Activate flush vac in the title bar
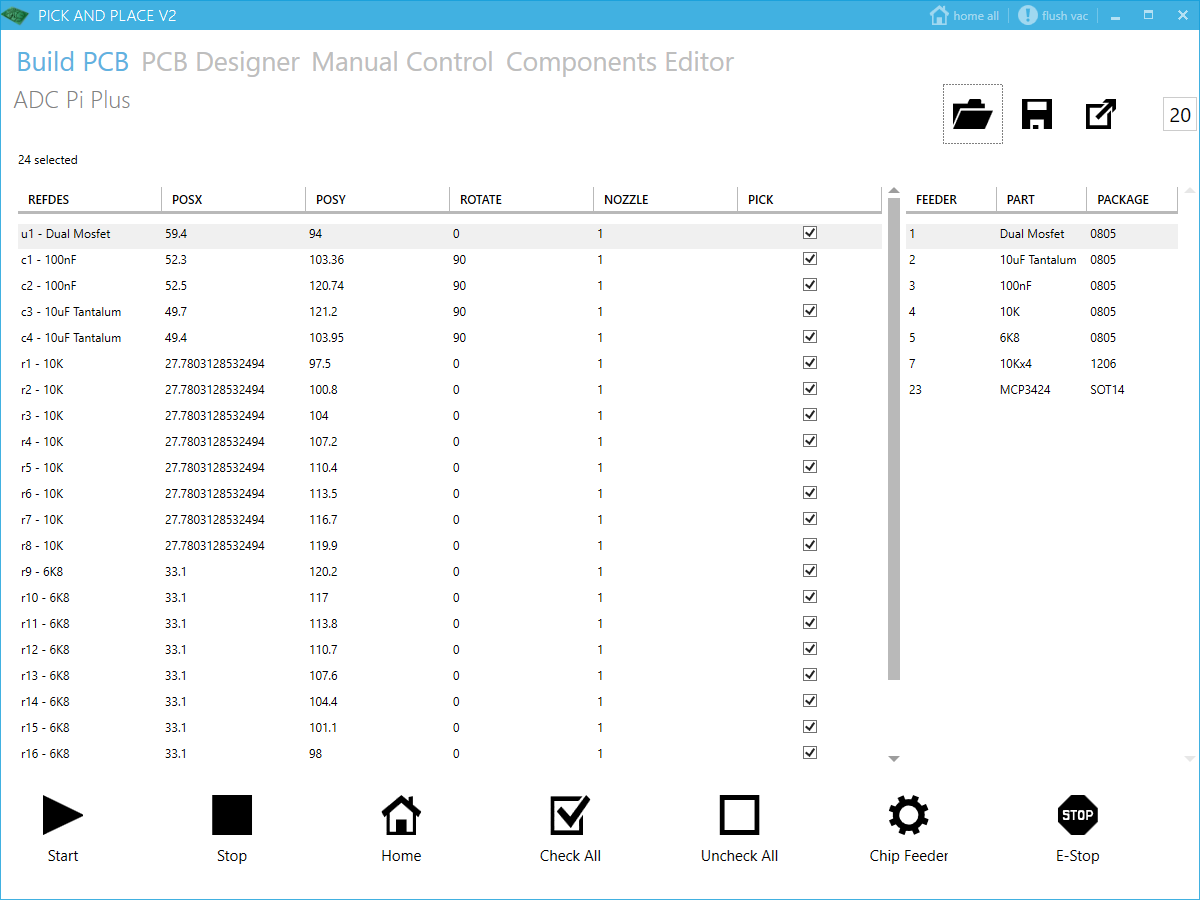The width and height of the screenshot is (1200, 900). click(x=1053, y=15)
